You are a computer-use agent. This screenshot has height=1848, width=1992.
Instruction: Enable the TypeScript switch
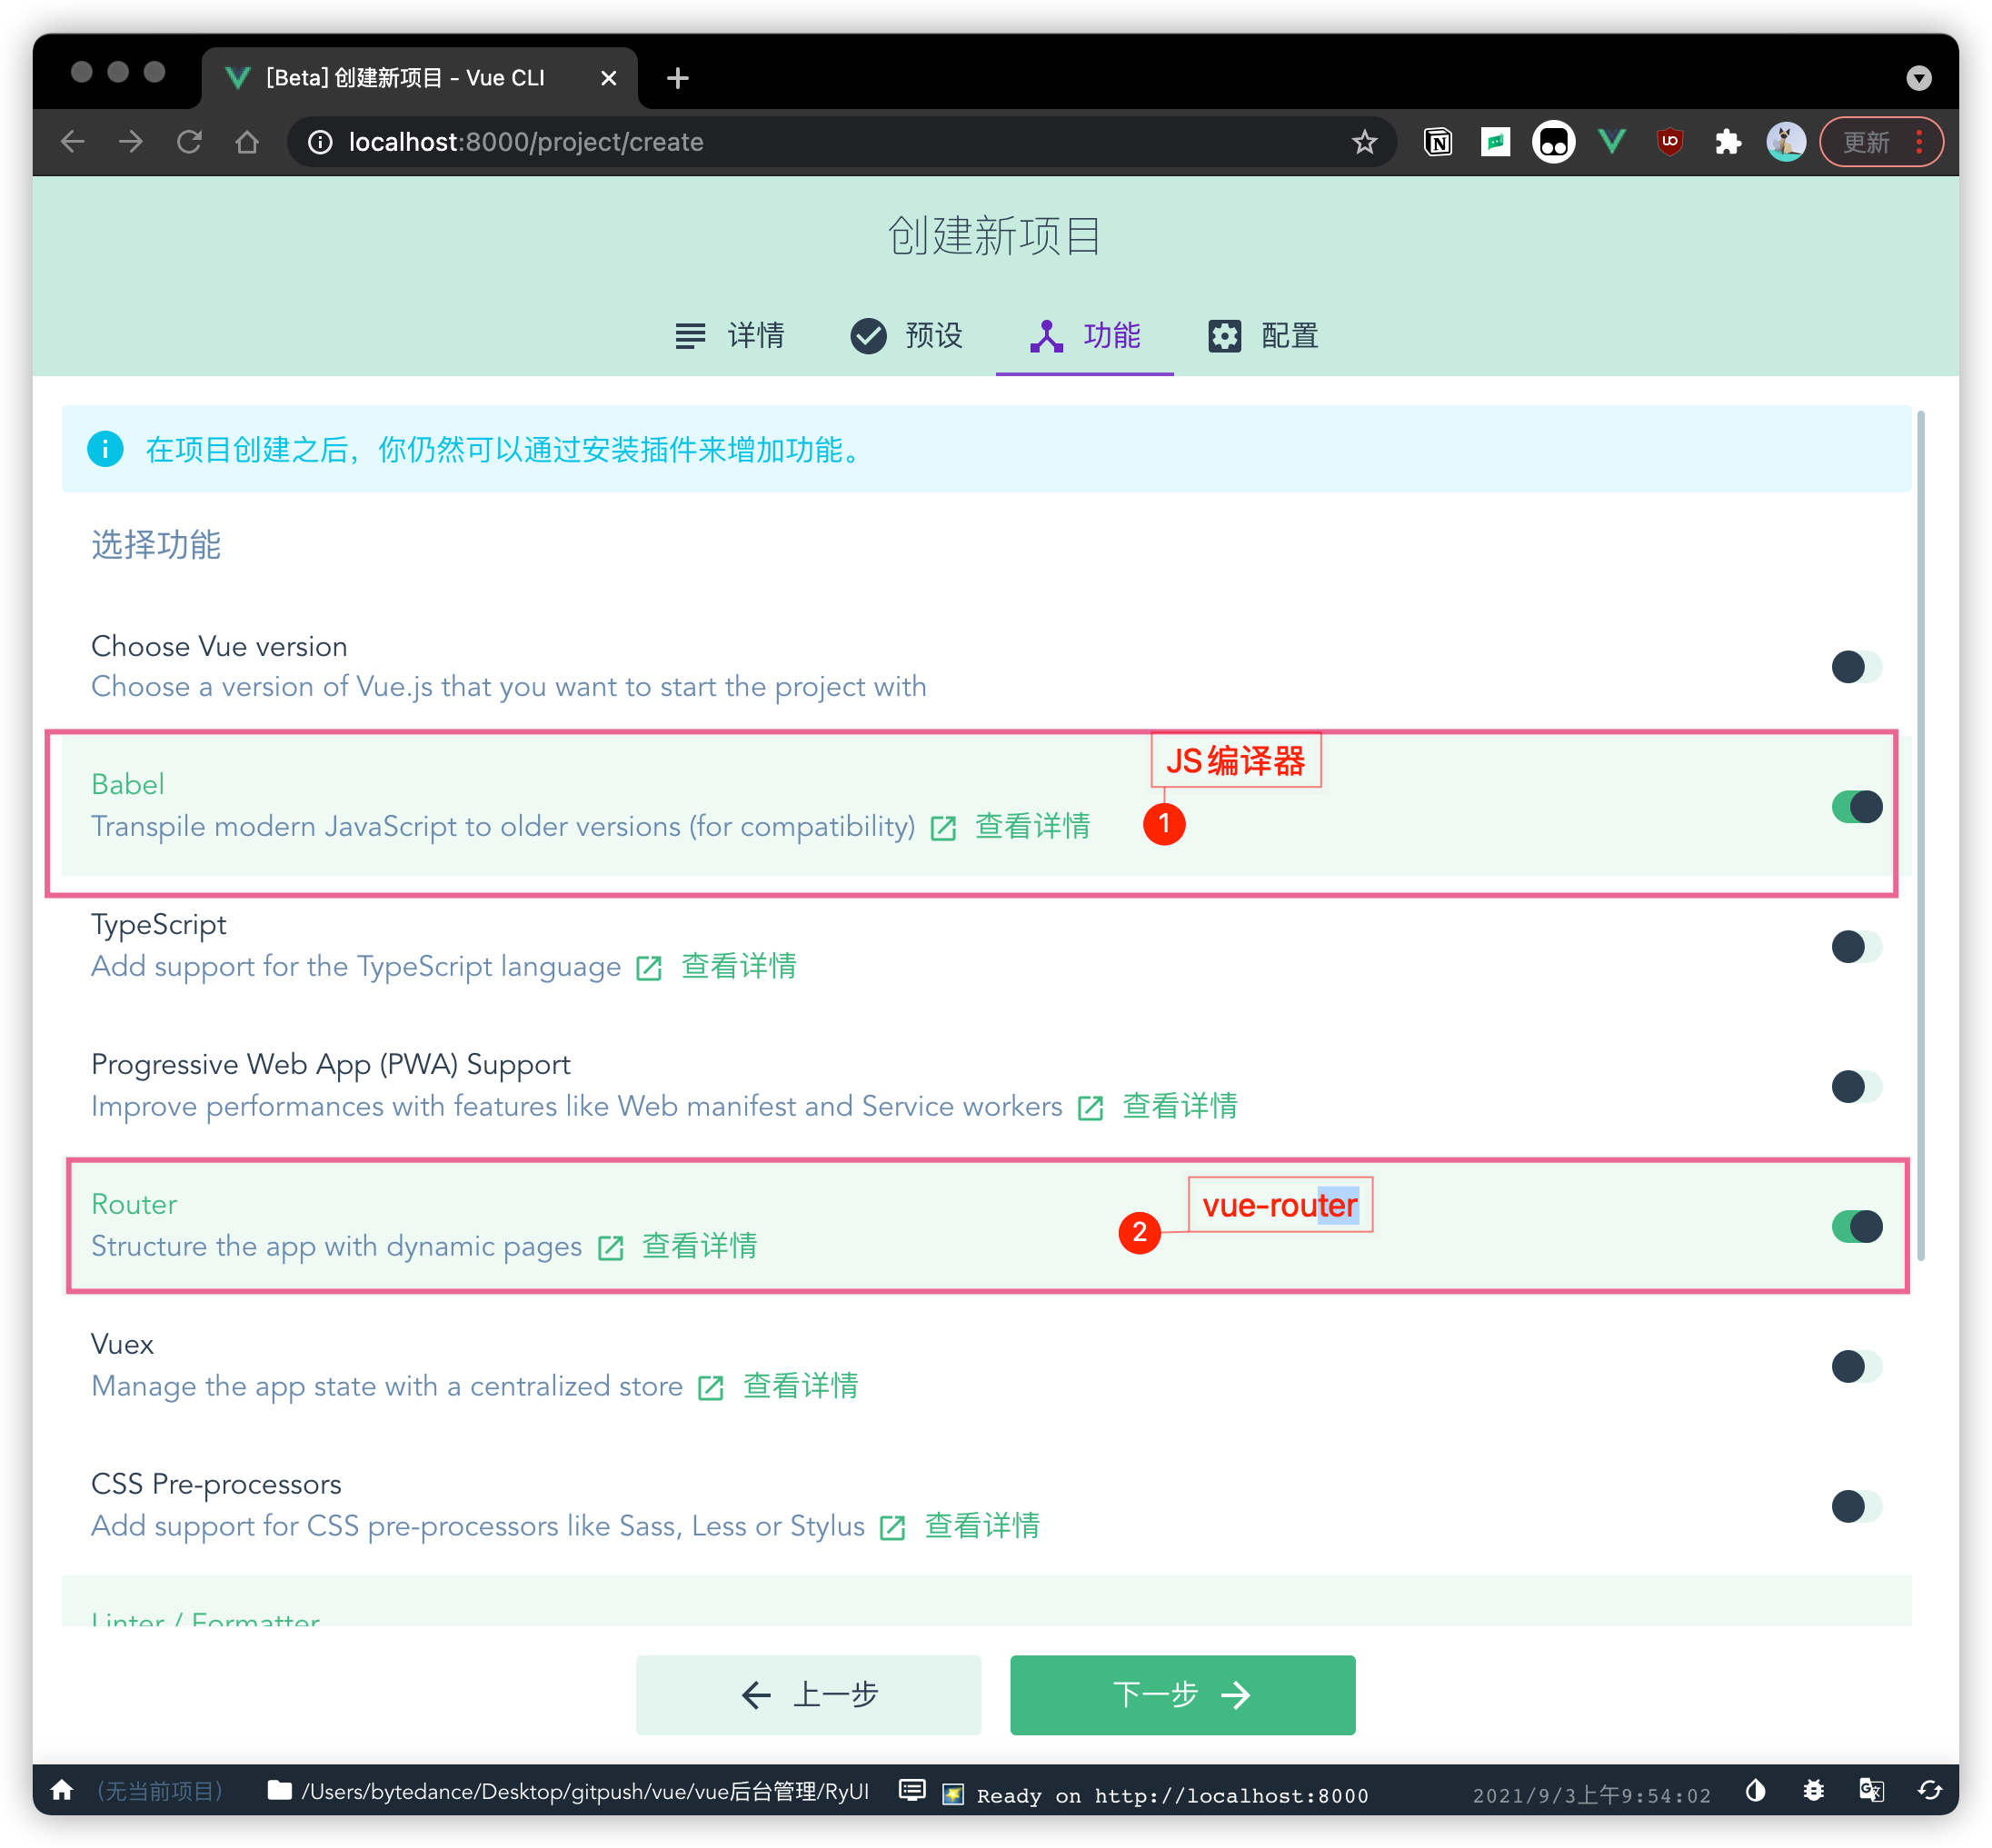coord(1856,947)
